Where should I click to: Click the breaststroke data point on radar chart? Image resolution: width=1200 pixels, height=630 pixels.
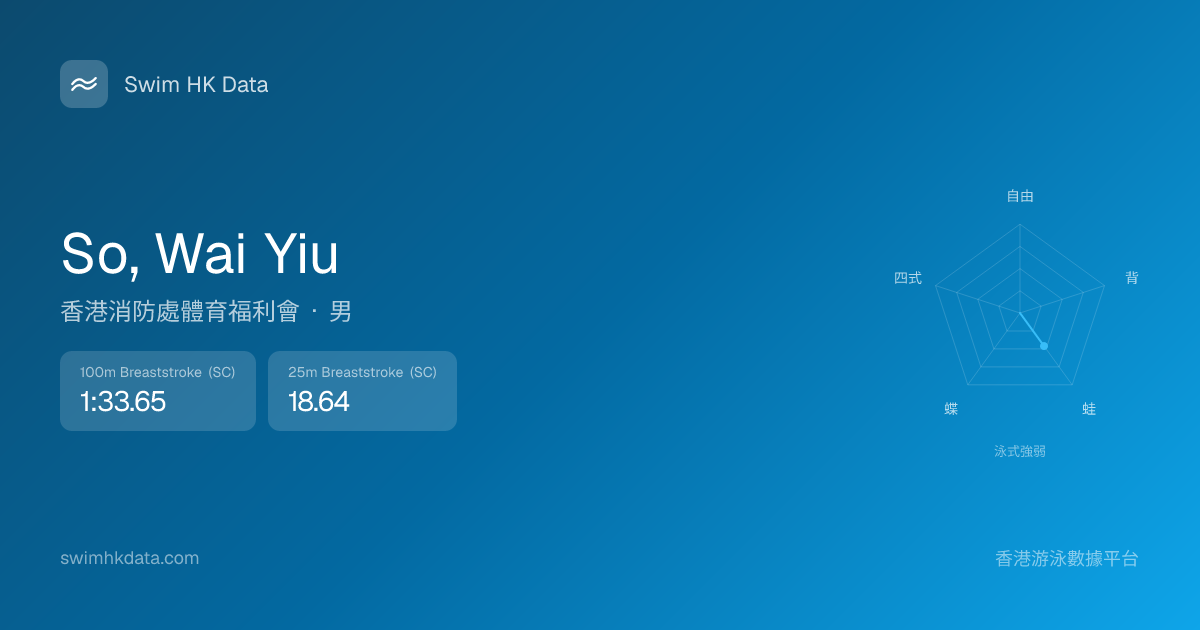[1044, 346]
